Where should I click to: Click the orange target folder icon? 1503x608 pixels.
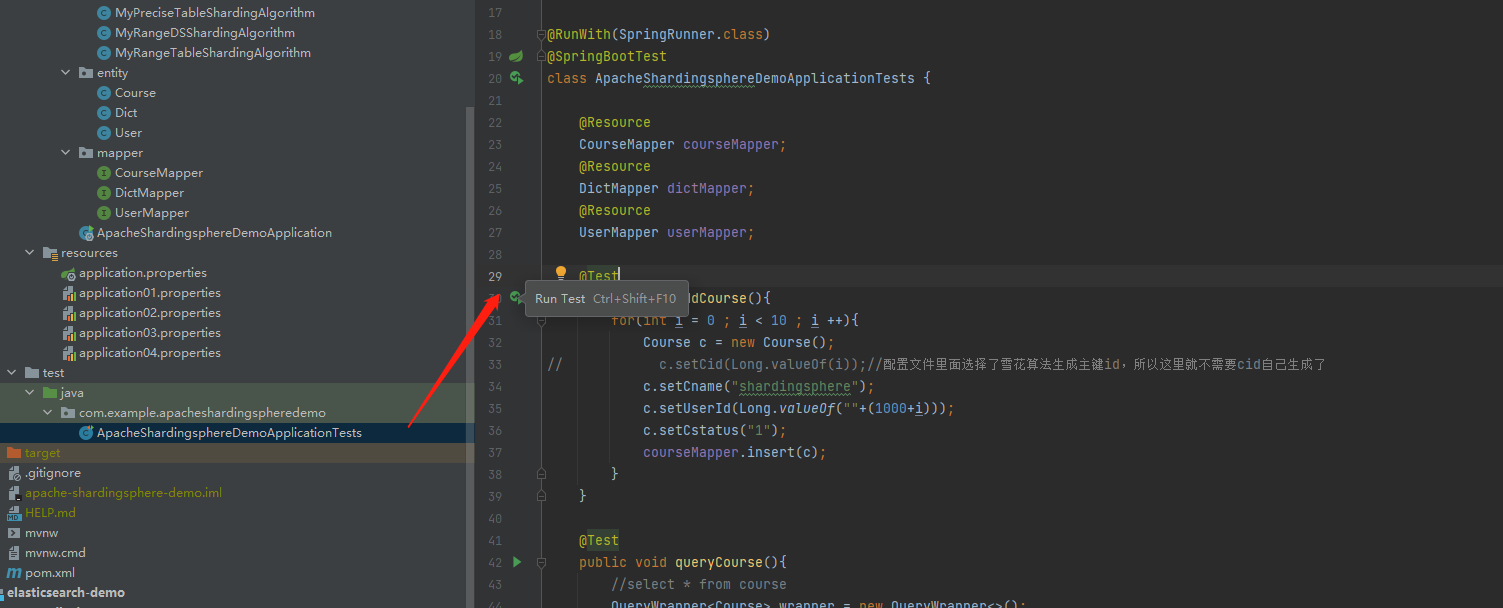[x=14, y=453]
